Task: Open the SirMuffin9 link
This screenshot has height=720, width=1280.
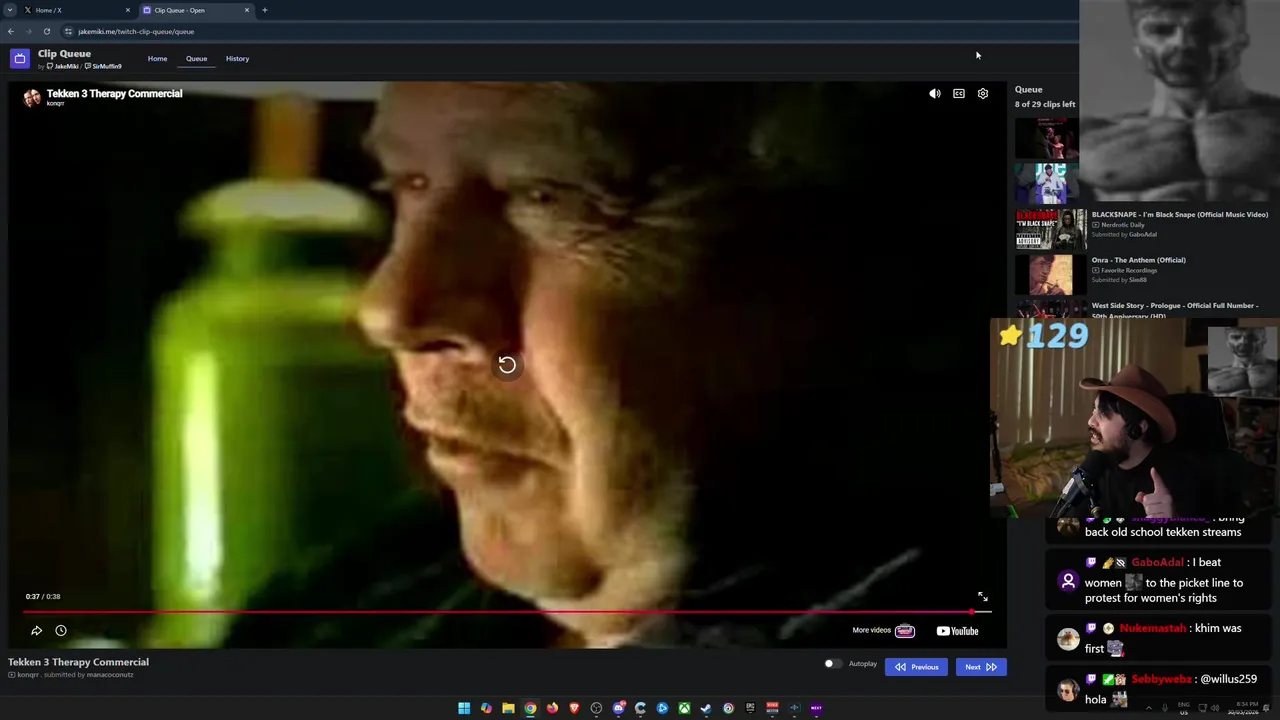Action: coord(103,67)
